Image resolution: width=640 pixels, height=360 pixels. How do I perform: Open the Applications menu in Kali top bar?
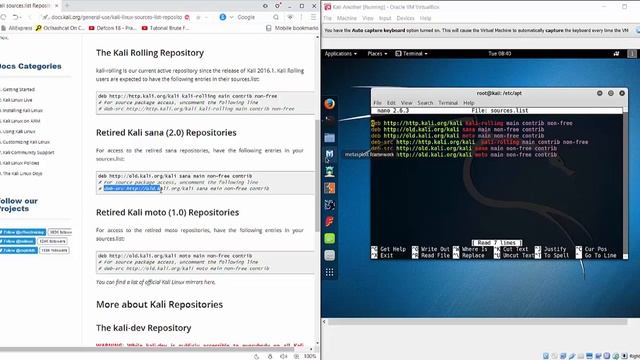(x=340, y=53)
